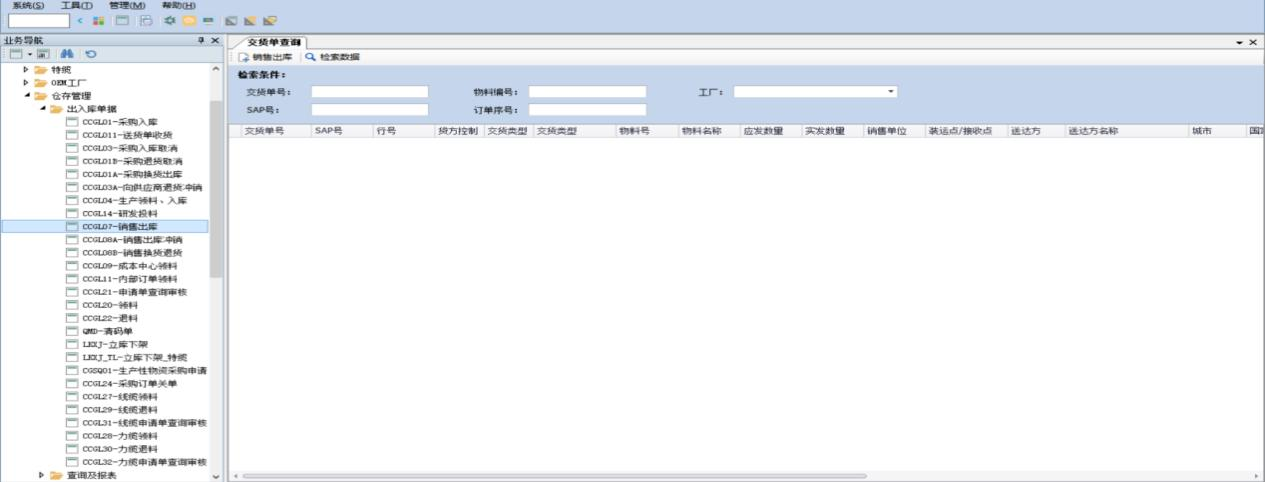Pin the 业务导航 navigation panel

201,40
